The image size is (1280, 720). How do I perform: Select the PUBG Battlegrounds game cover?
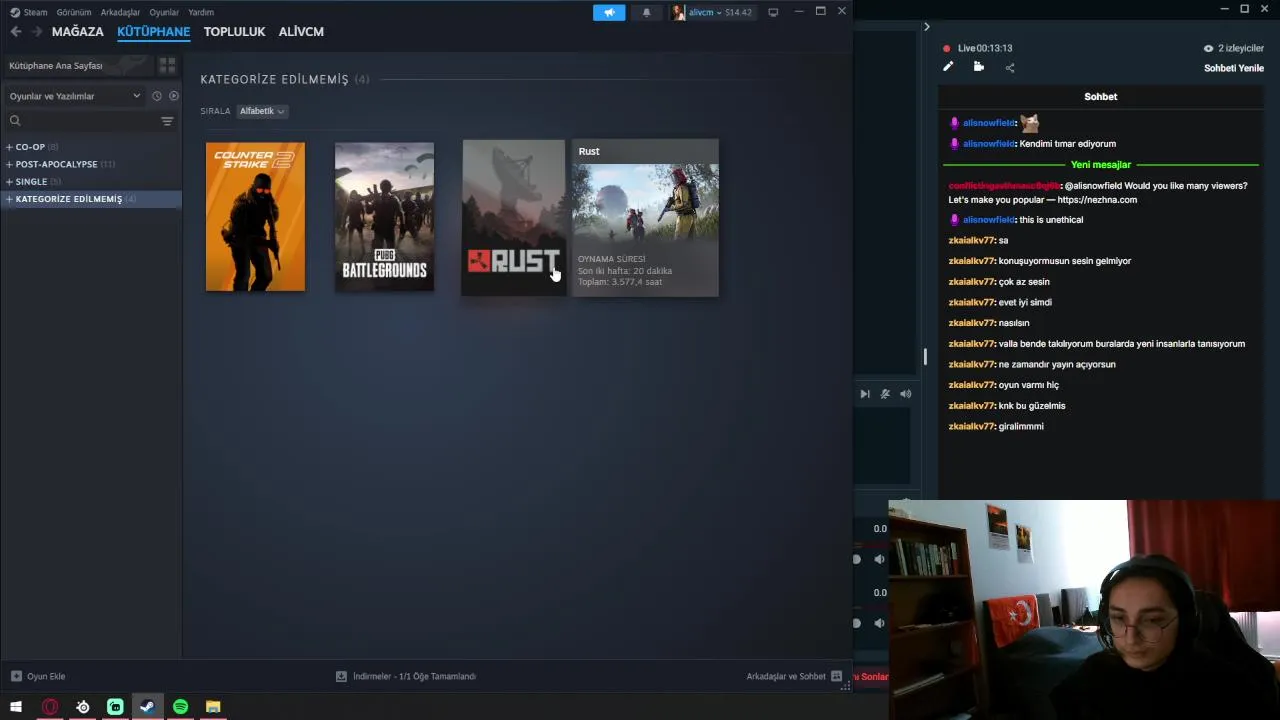click(384, 217)
